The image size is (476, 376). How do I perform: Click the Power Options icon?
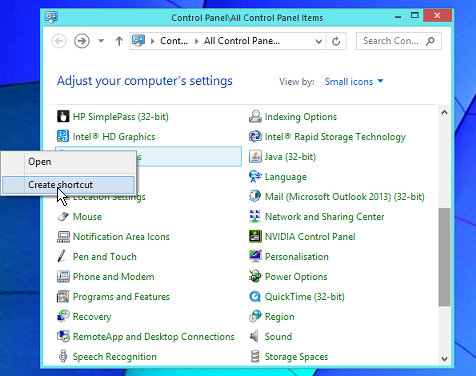tap(255, 276)
